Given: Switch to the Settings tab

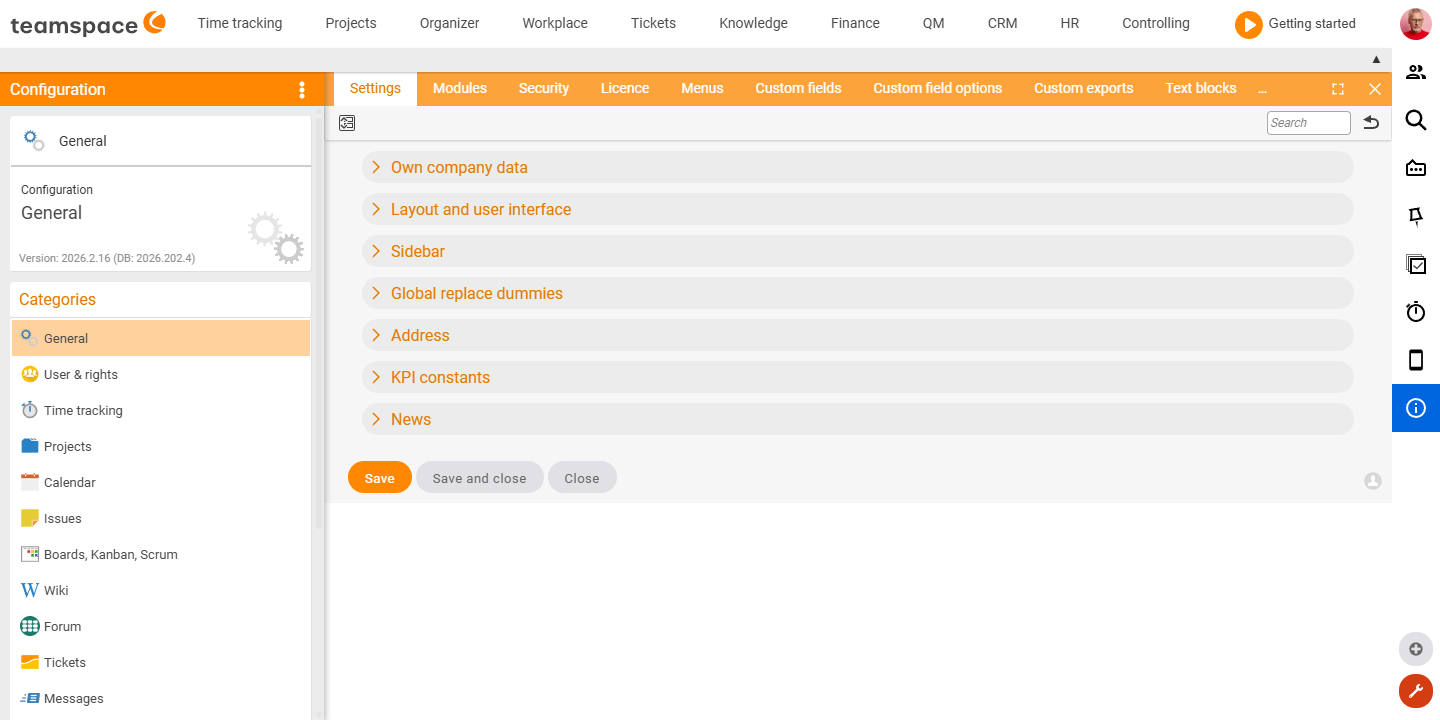Looking at the screenshot, I should click(x=375, y=88).
